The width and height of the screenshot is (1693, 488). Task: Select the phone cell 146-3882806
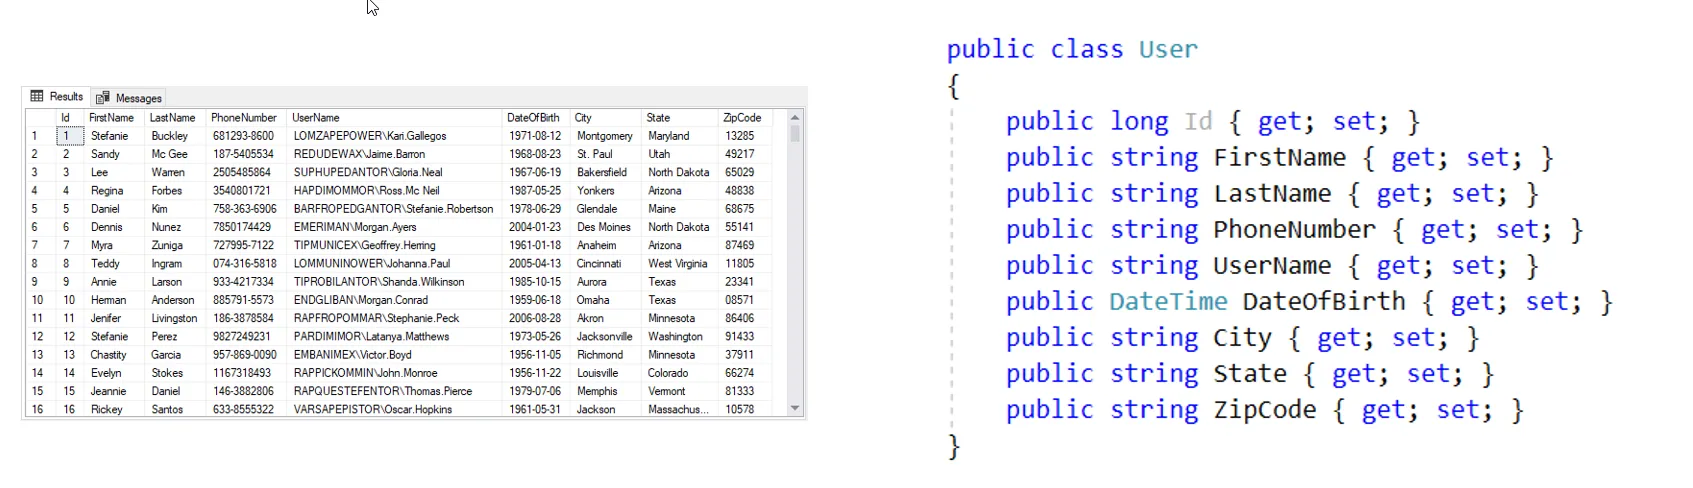[x=247, y=391]
